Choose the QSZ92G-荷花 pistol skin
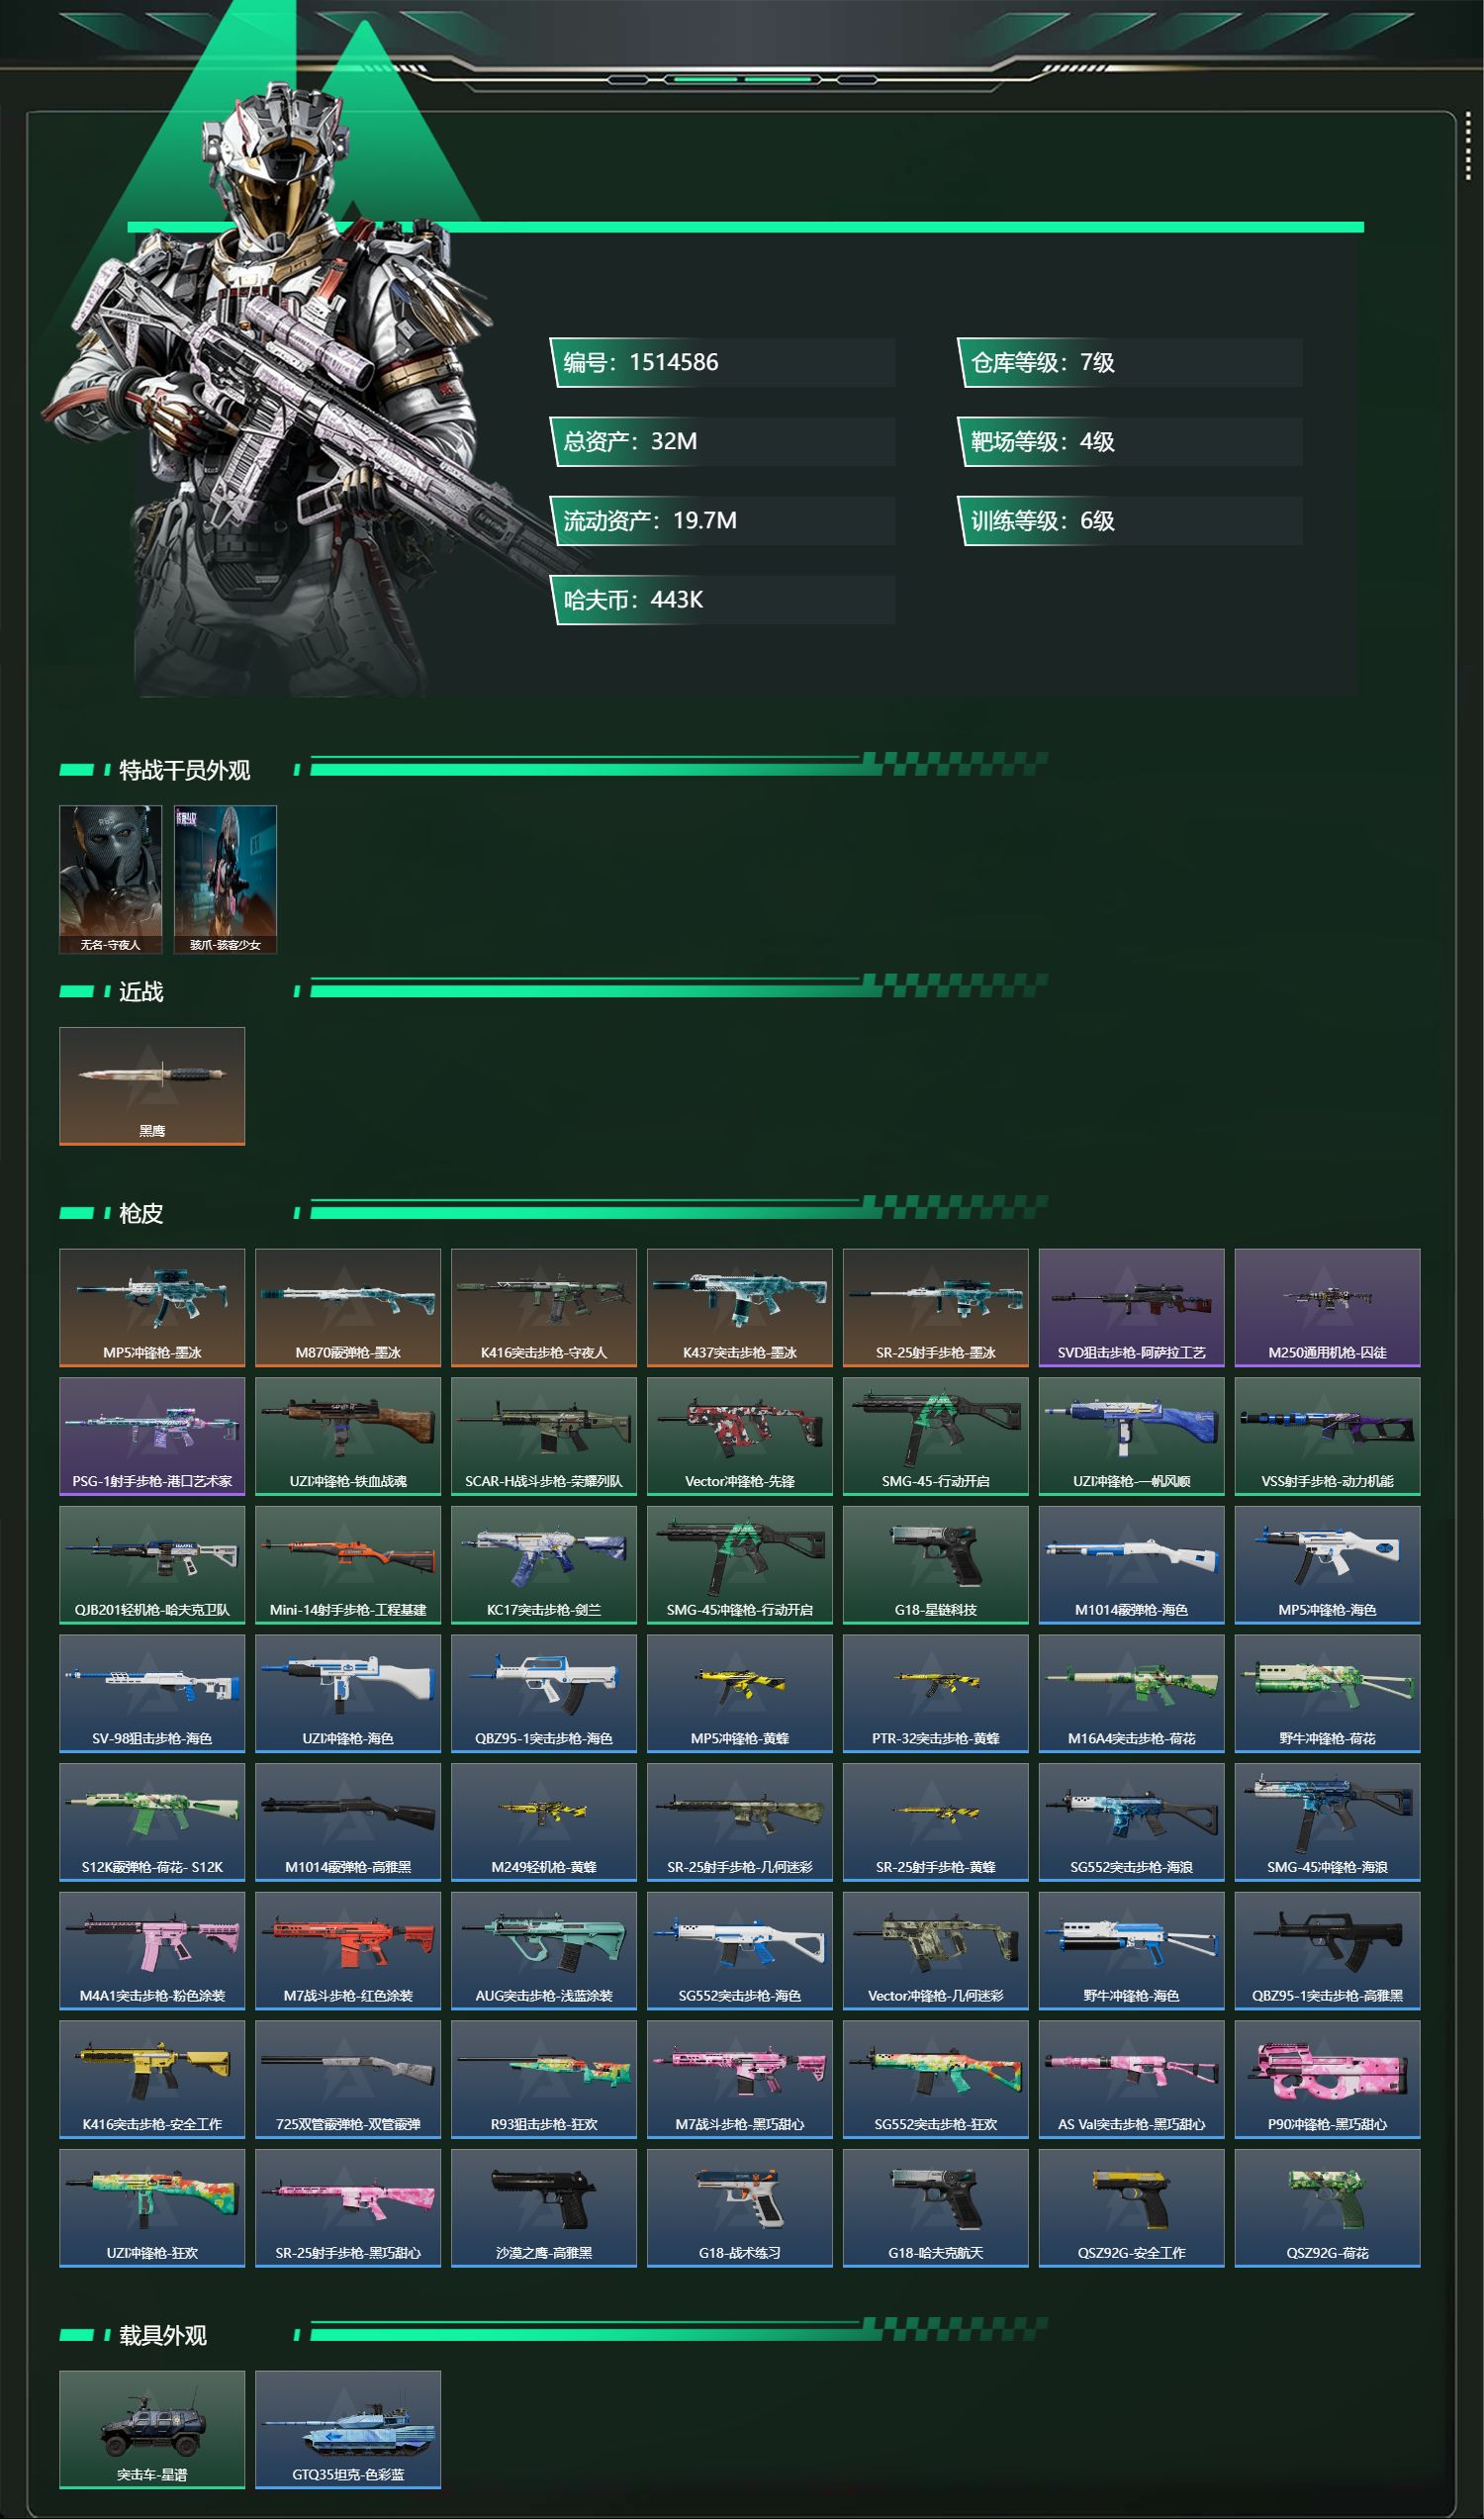This screenshot has width=1484, height=2519. (1328, 2208)
